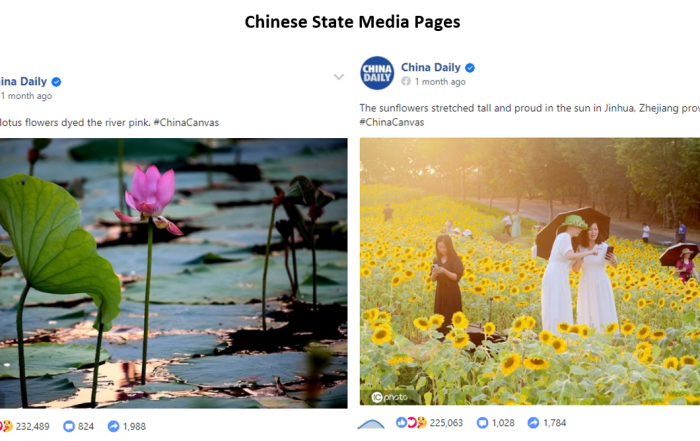Open the sunflower field photo
700x441 pixels.
pyautogui.click(x=530, y=271)
